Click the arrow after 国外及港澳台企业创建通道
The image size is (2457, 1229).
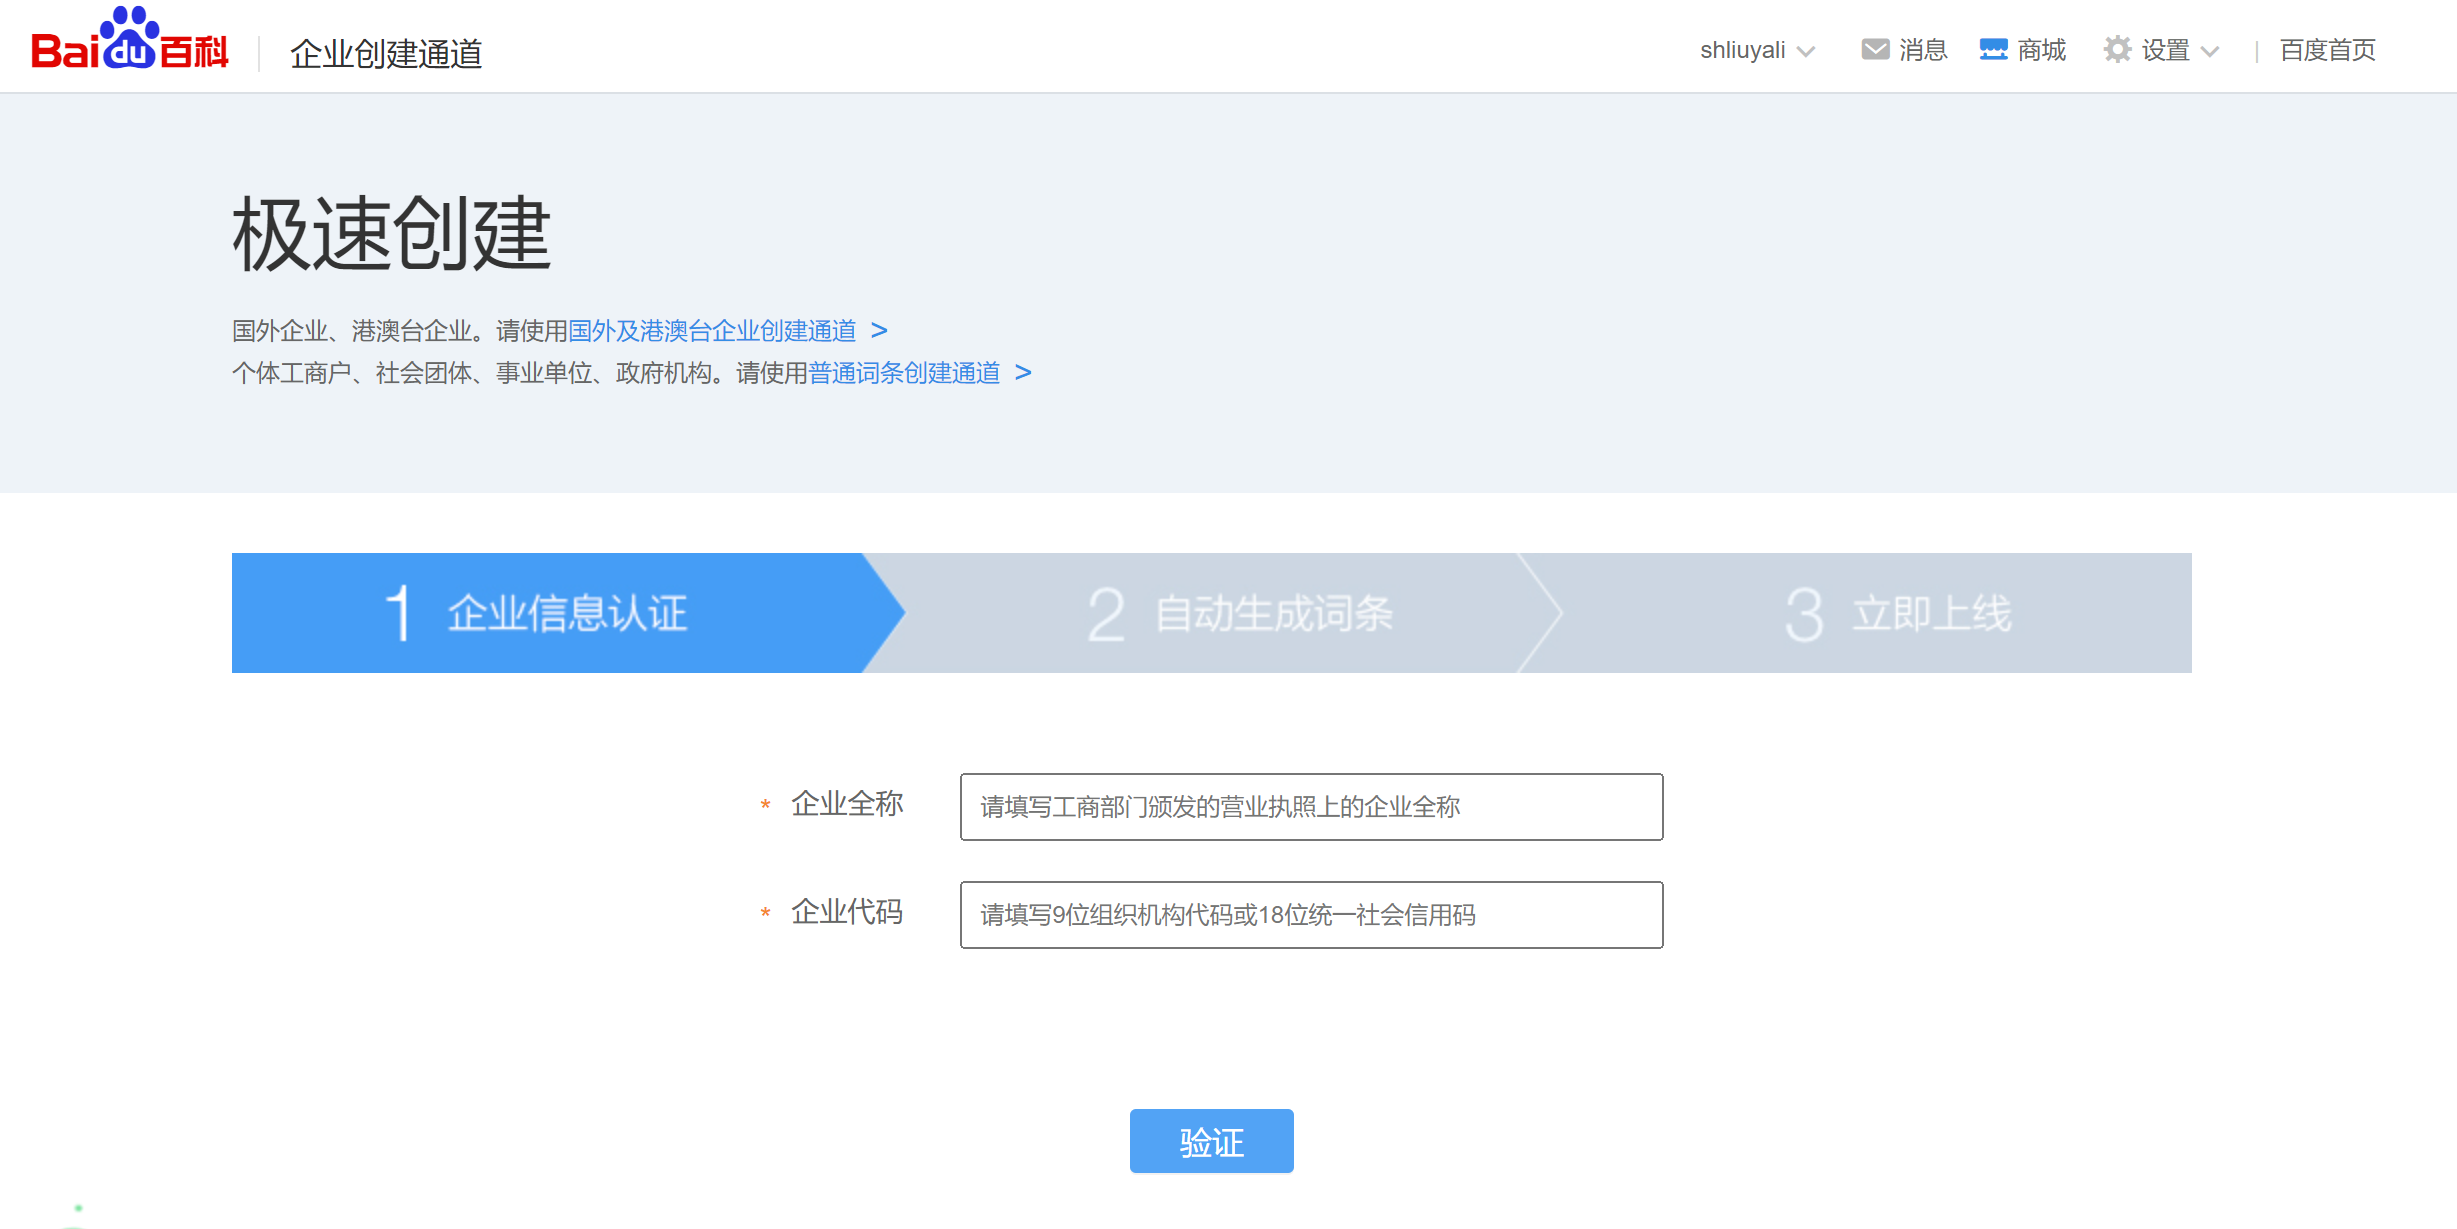[x=879, y=330]
